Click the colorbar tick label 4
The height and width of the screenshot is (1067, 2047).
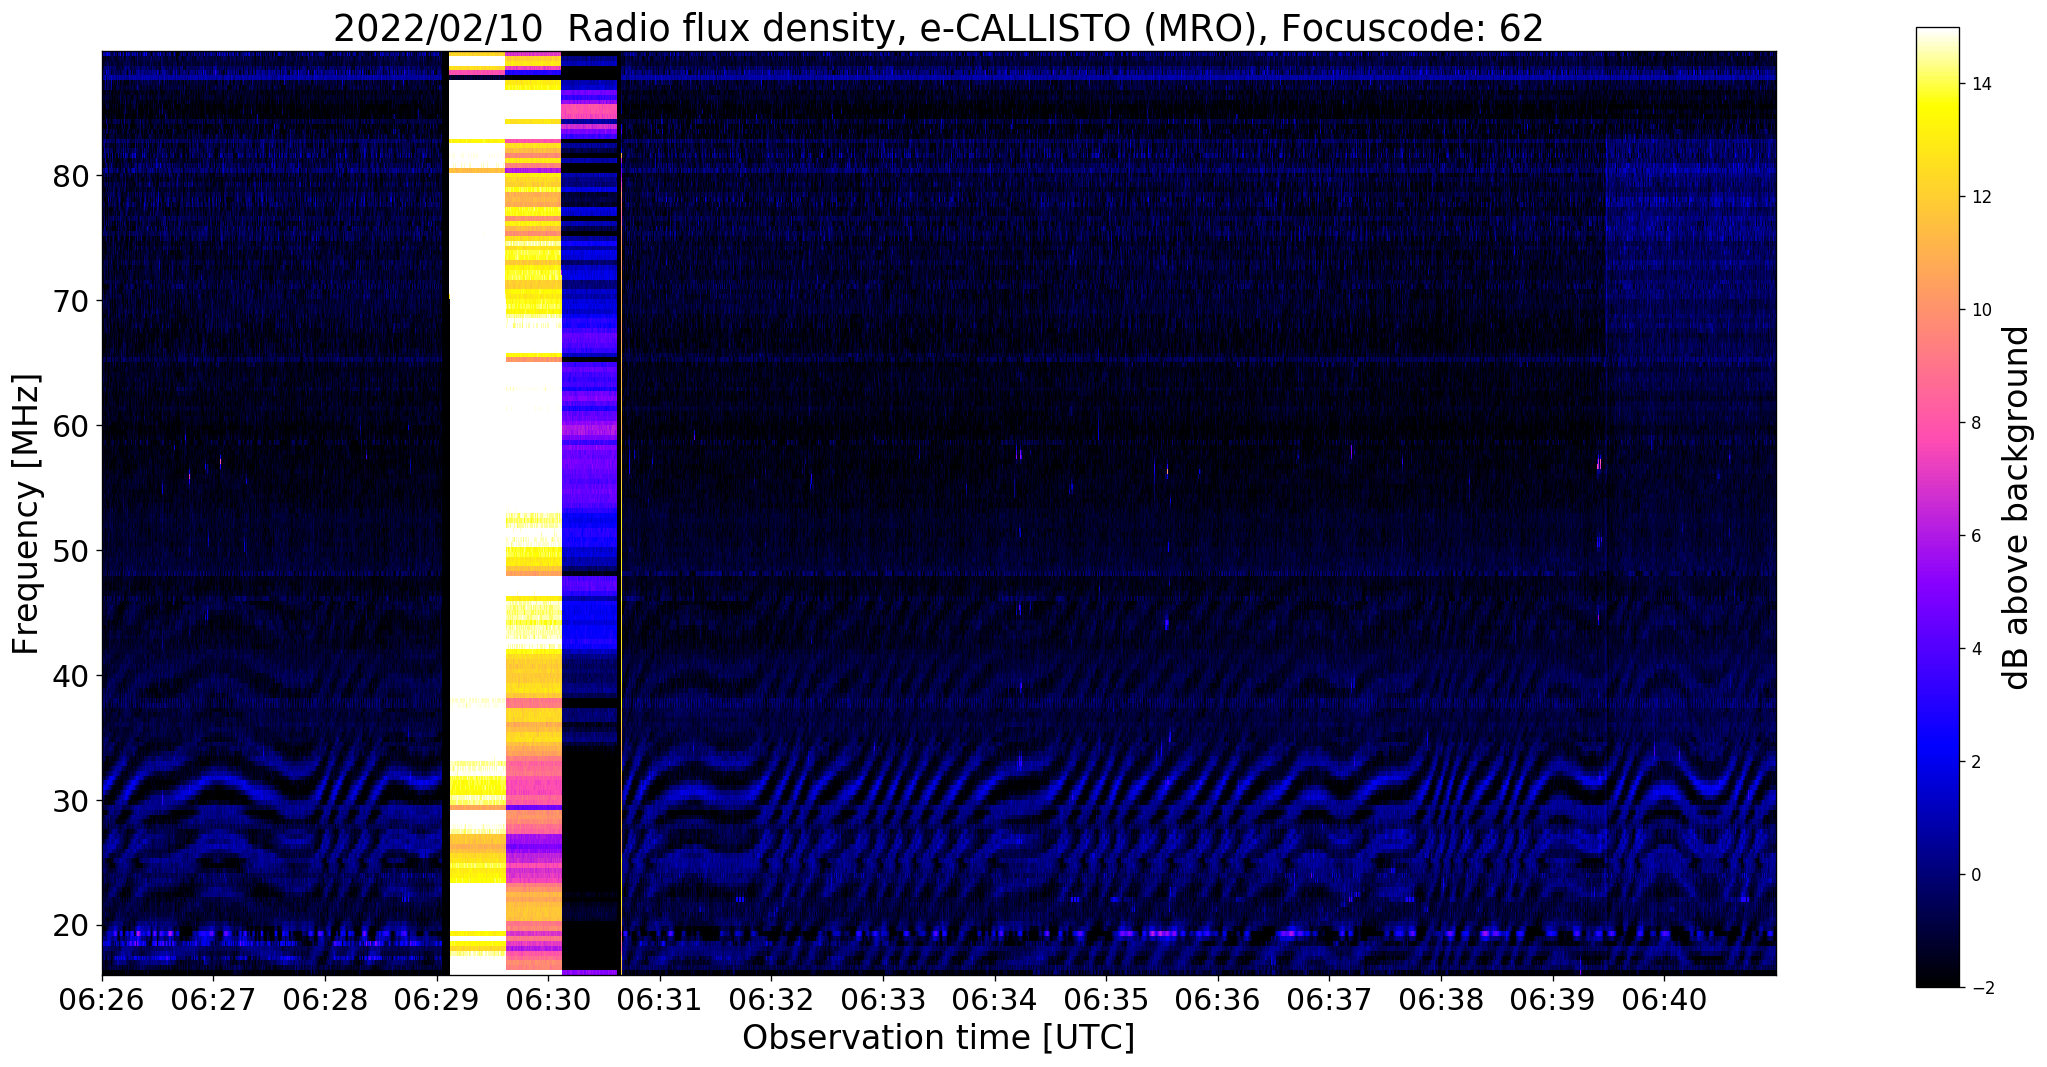1976,649
